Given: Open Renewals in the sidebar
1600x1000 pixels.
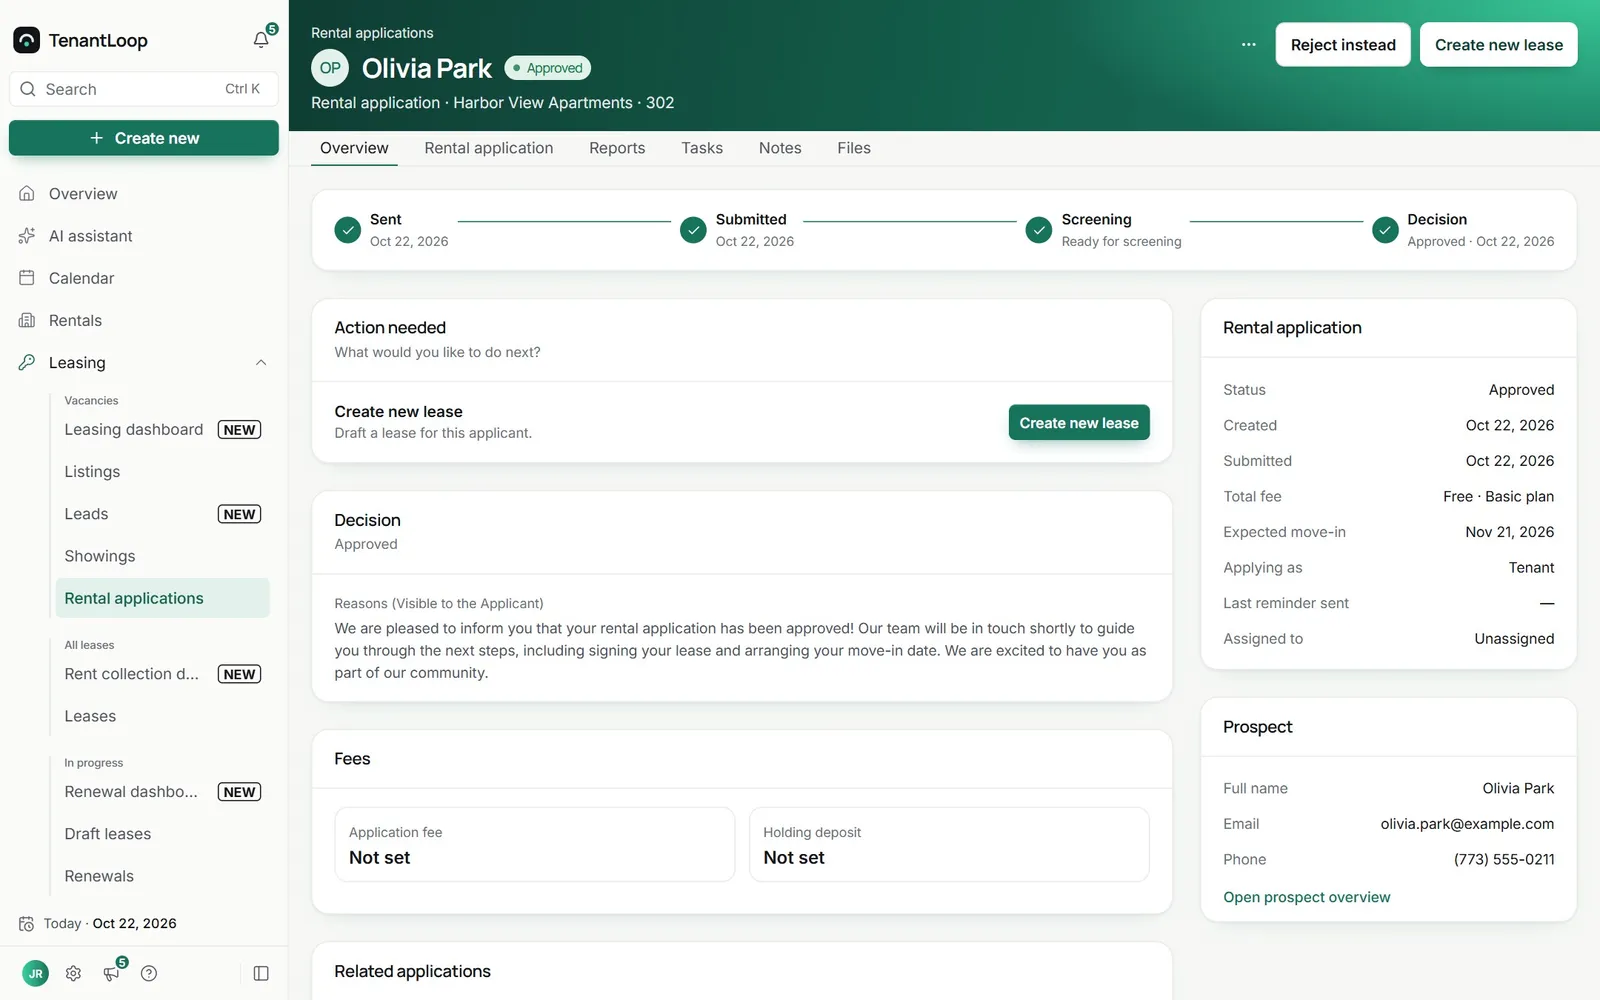Looking at the screenshot, I should pyautogui.click(x=163, y=876).
